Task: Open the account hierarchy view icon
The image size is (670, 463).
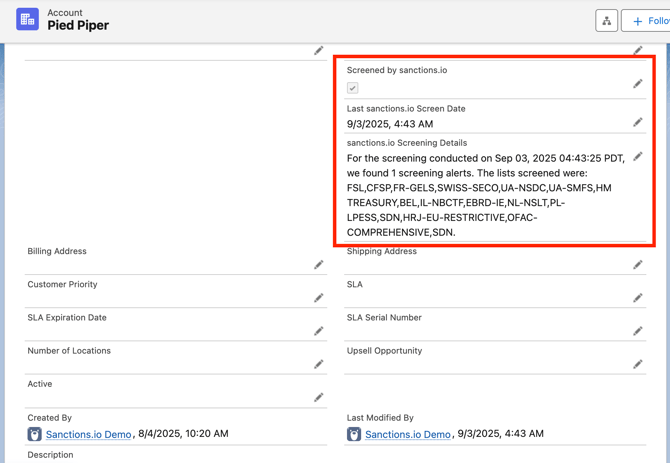Action: (x=606, y=21)
